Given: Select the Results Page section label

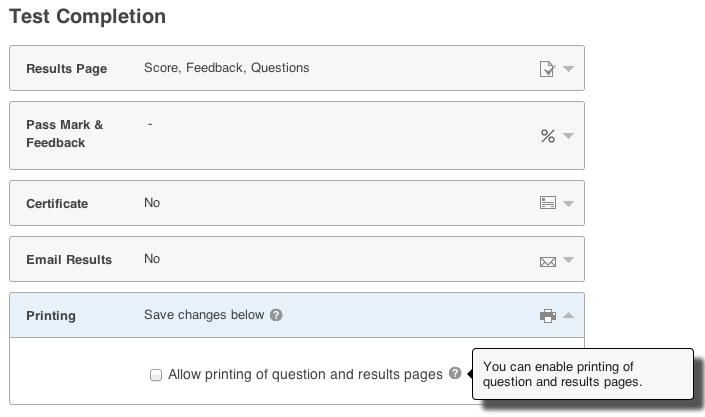Looking at the screenshot, I should 66,69.
